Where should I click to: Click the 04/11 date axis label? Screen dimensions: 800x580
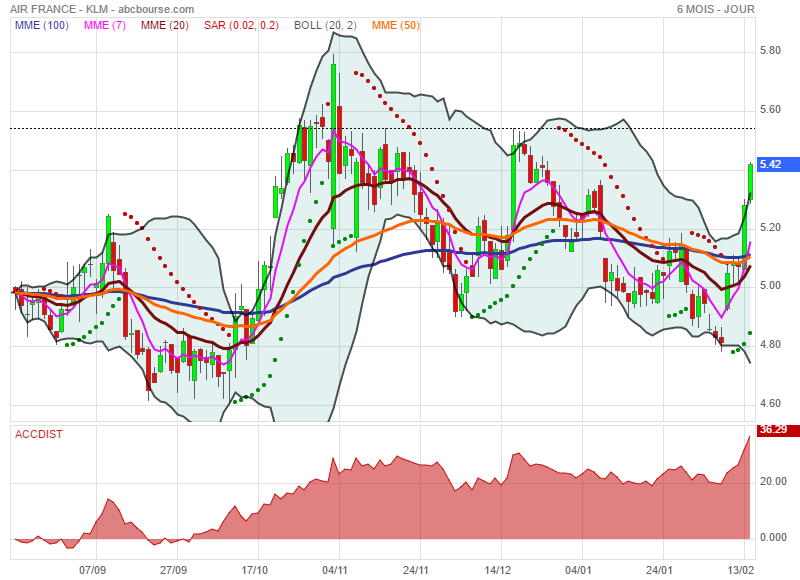(x=335, y=570)
